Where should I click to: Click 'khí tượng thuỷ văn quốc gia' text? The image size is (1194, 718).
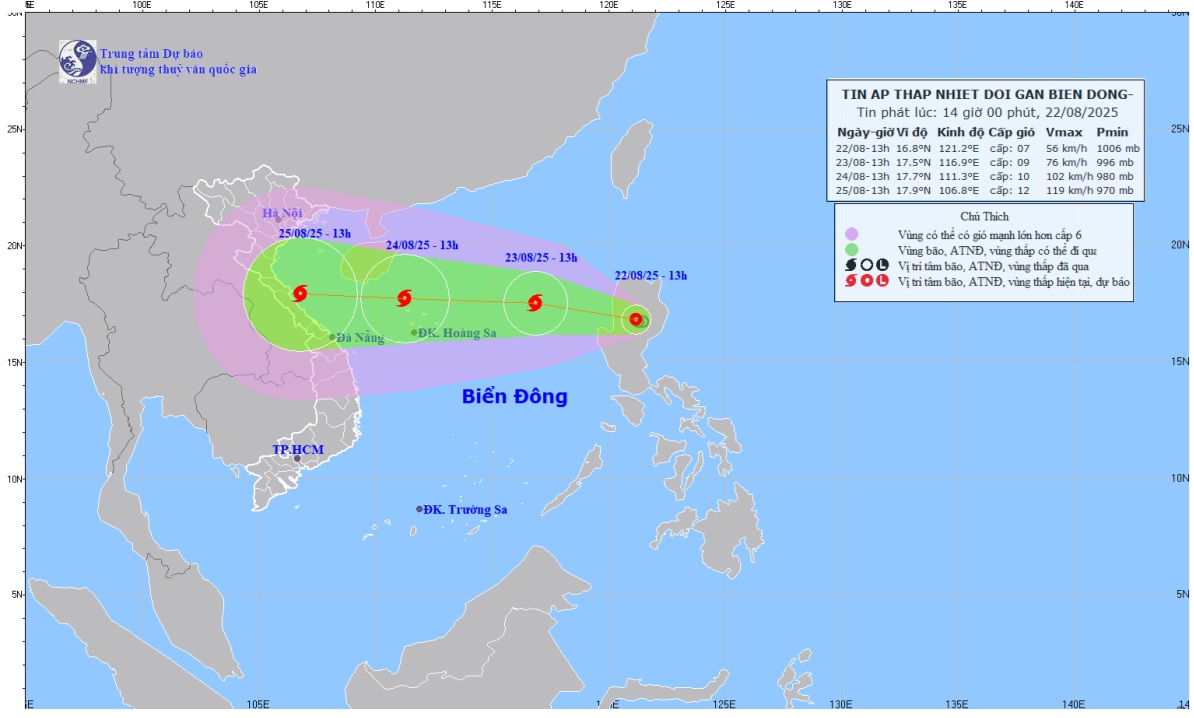(x=178, y=69)
